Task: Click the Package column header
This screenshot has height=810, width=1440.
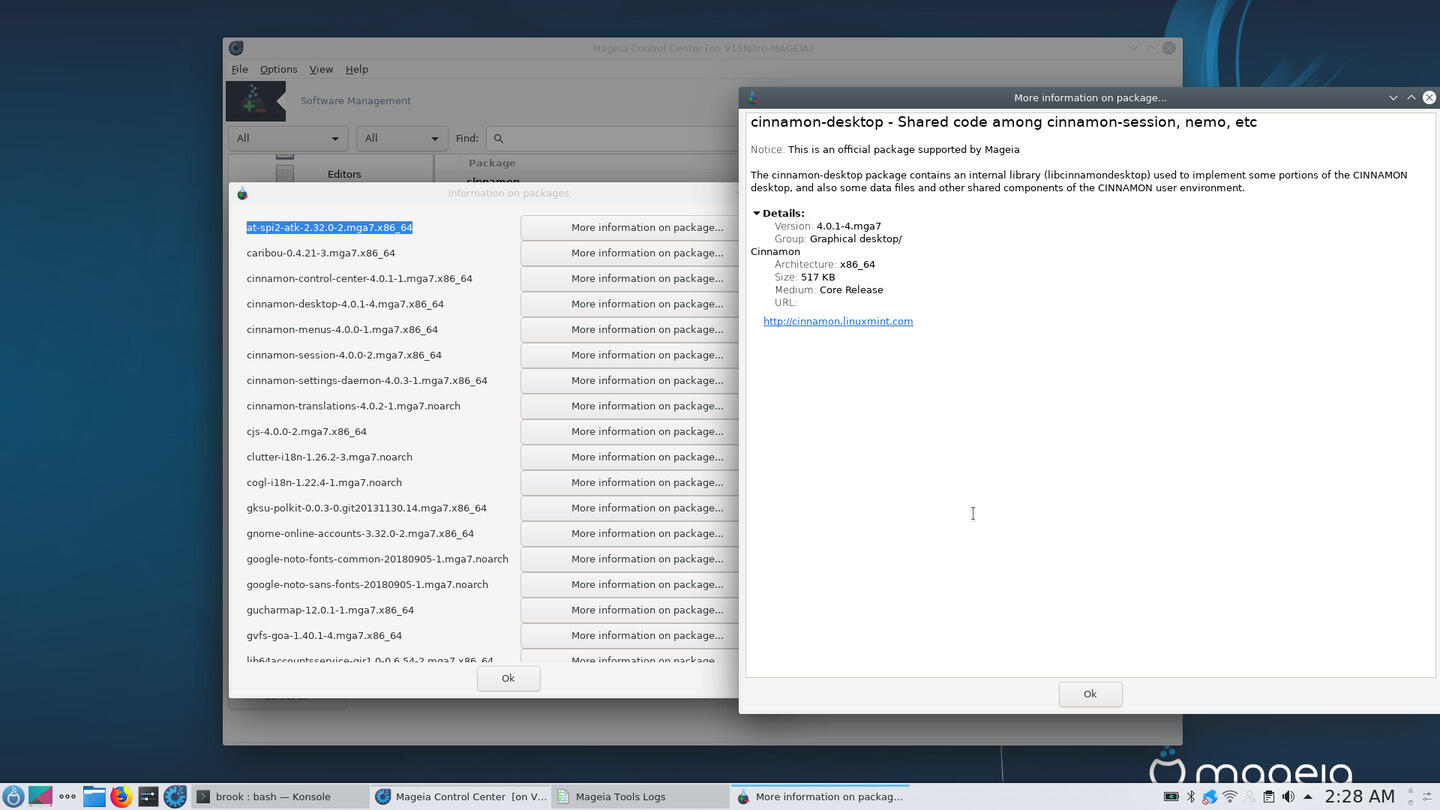Action: pos(492,163)
